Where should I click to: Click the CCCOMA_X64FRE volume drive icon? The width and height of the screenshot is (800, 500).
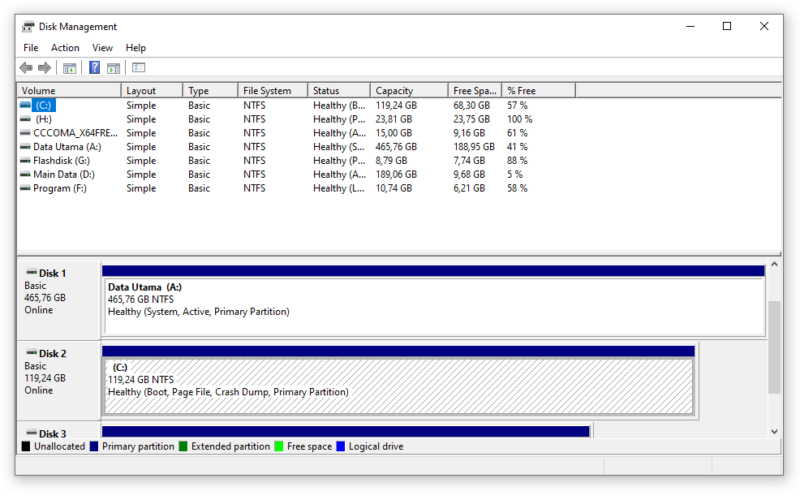coord(25,133)
